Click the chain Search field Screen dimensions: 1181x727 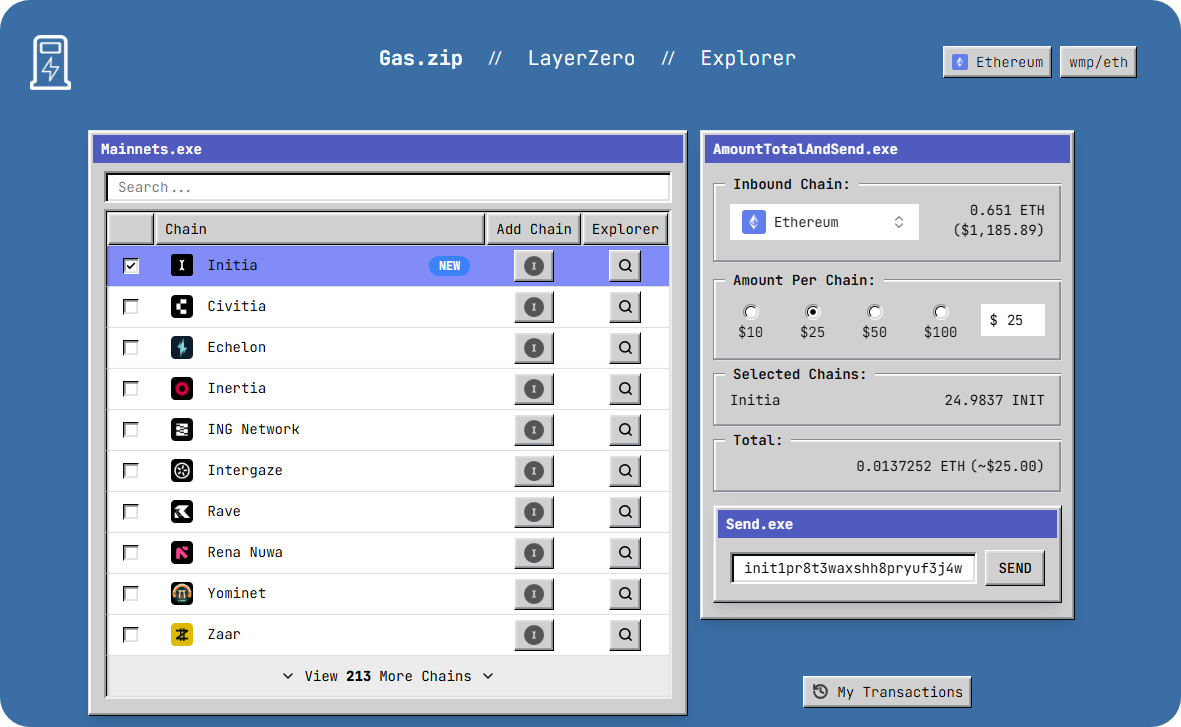coord(388,187)
